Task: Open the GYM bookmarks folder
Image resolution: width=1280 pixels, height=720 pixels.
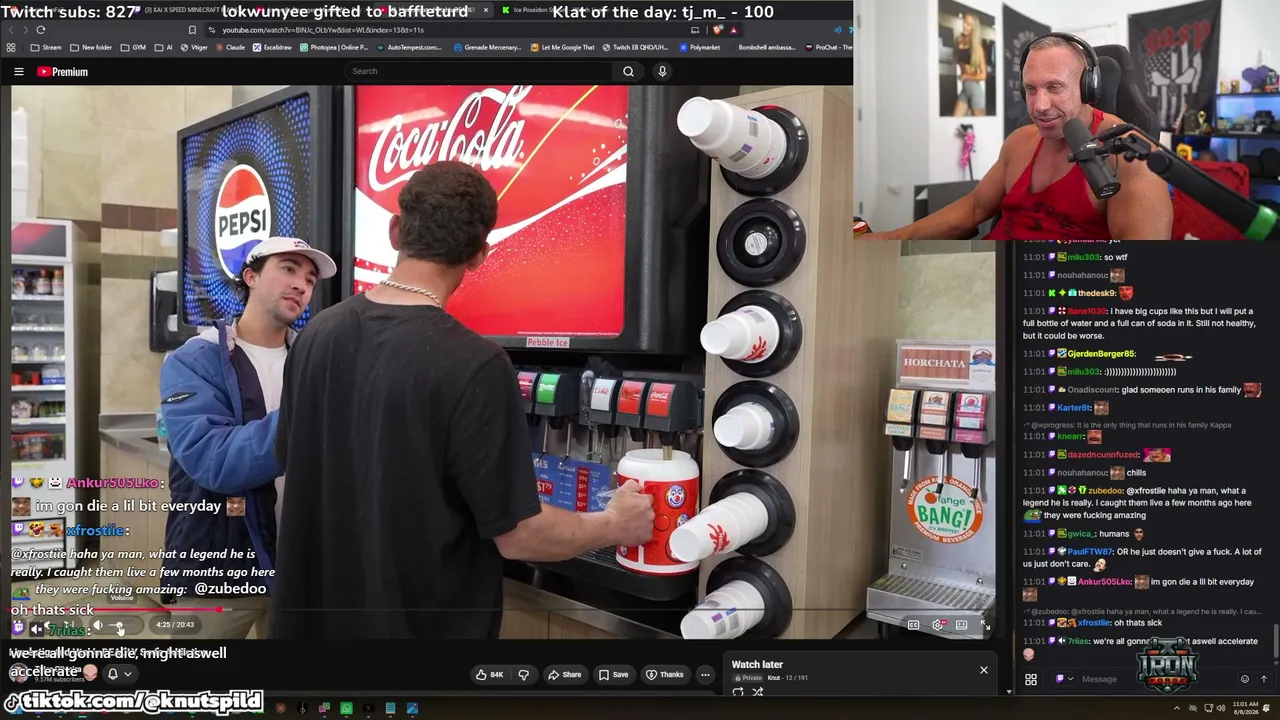Action: pos(133,47)
